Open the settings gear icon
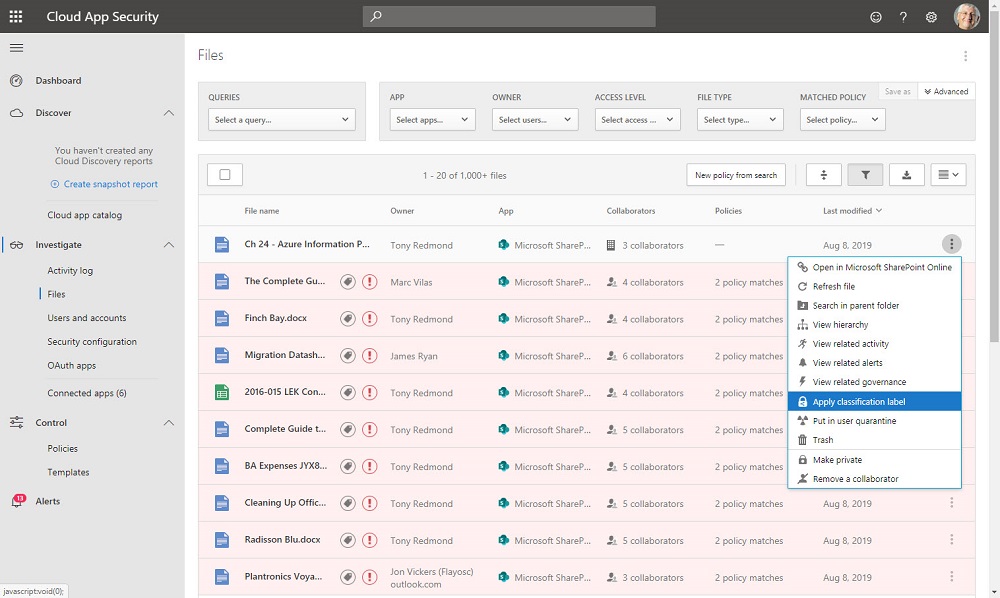This screenshot has width=1000, height=598. [x=931, y=17]
